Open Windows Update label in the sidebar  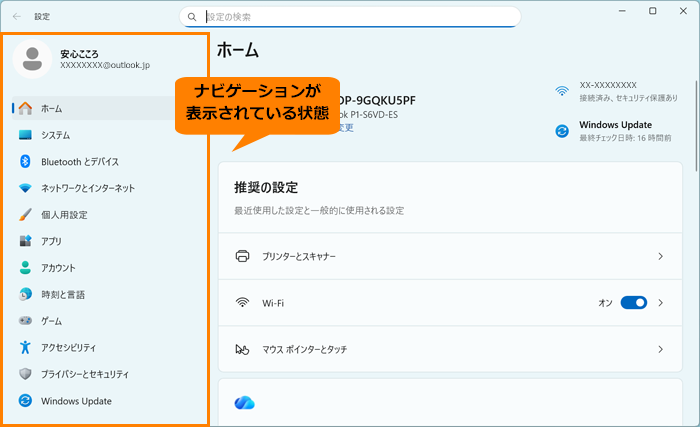(76, 401)
